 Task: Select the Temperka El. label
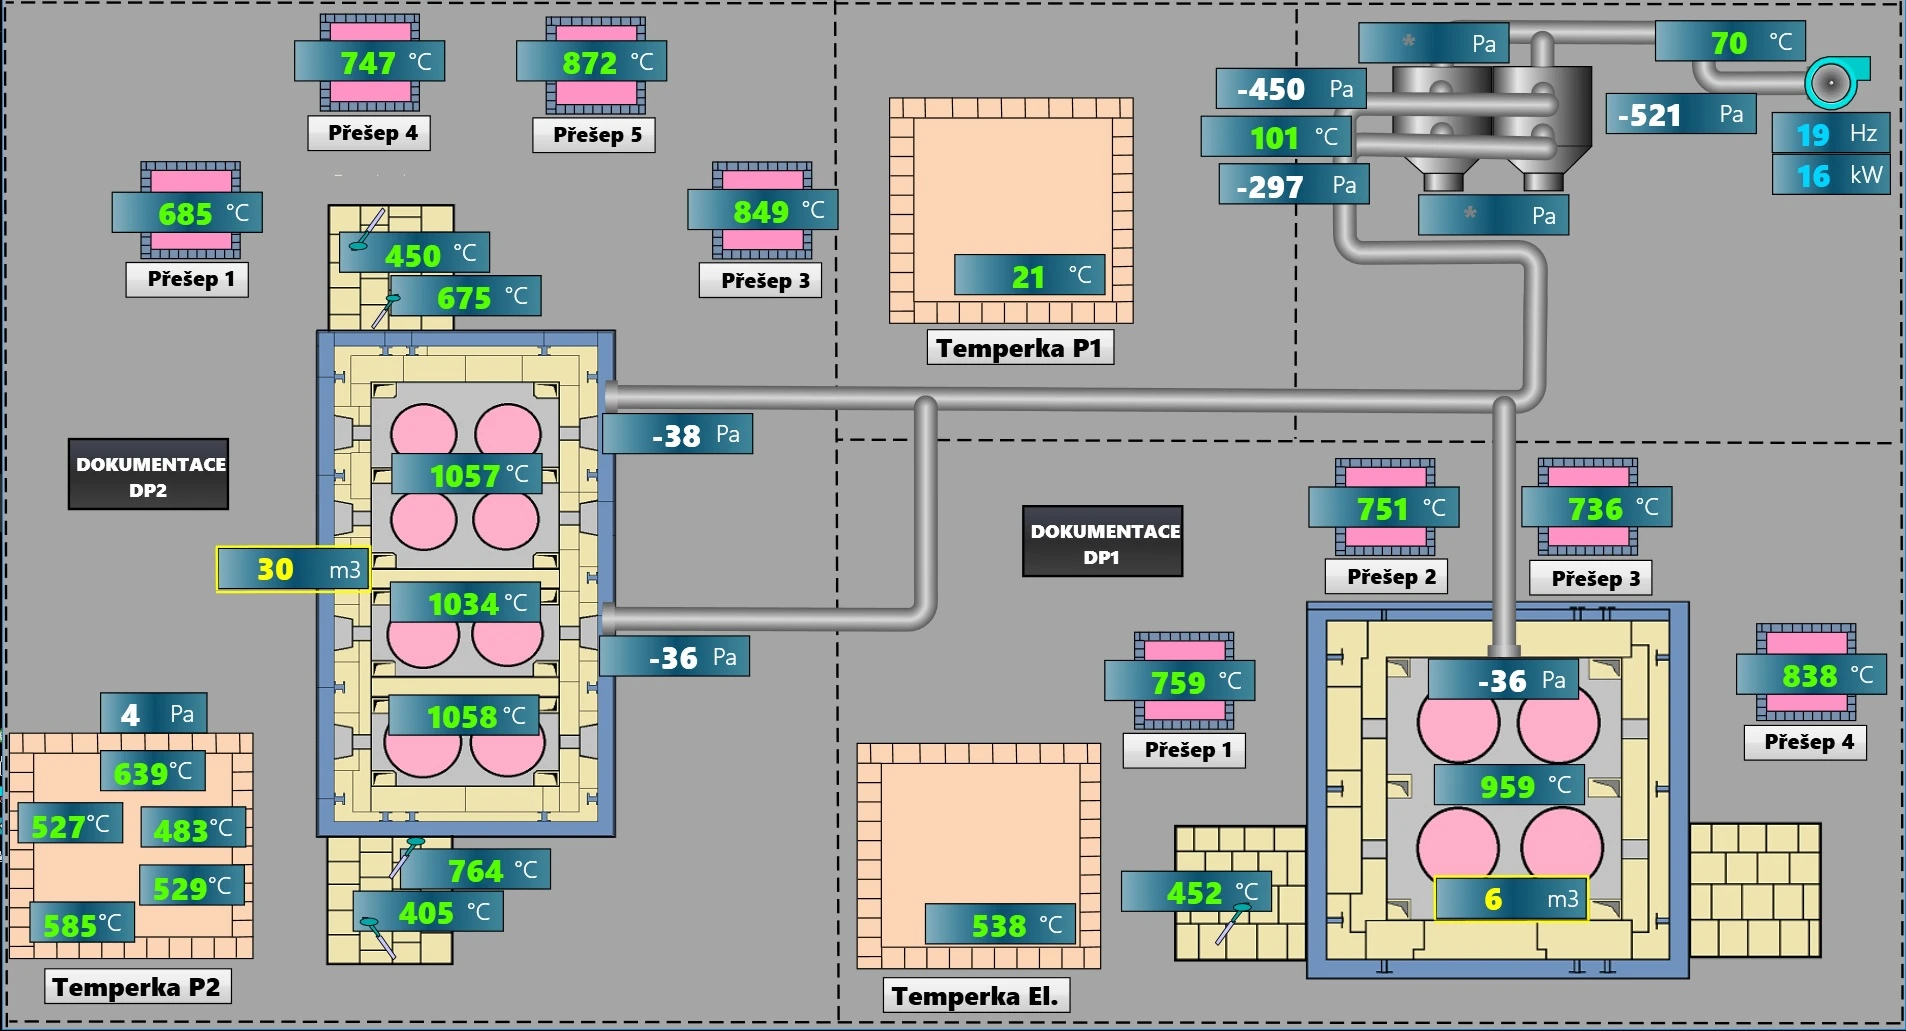tap(977, 995)
